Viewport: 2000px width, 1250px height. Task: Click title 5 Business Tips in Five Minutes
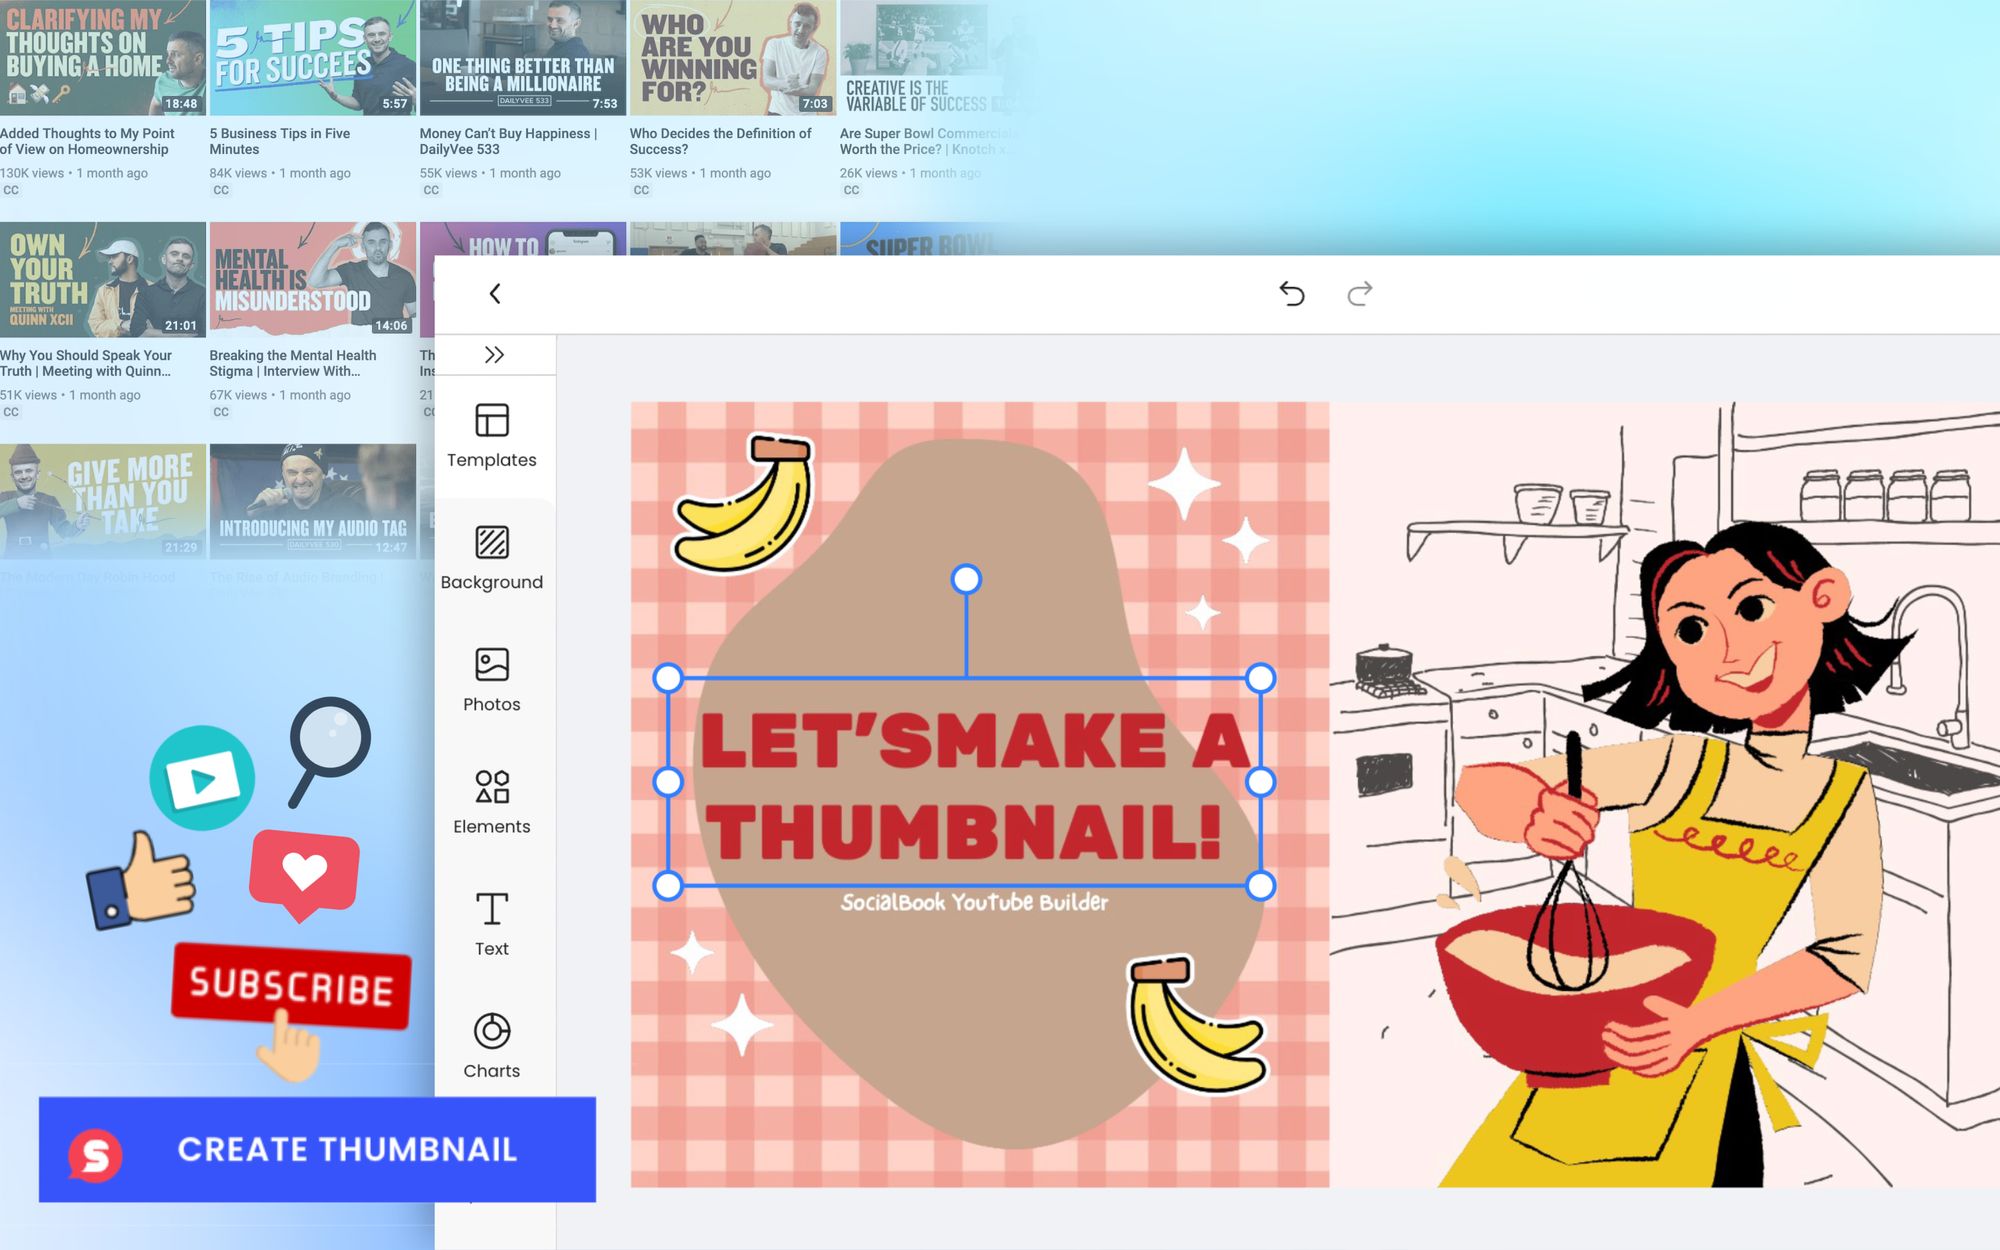pos(280,141)
